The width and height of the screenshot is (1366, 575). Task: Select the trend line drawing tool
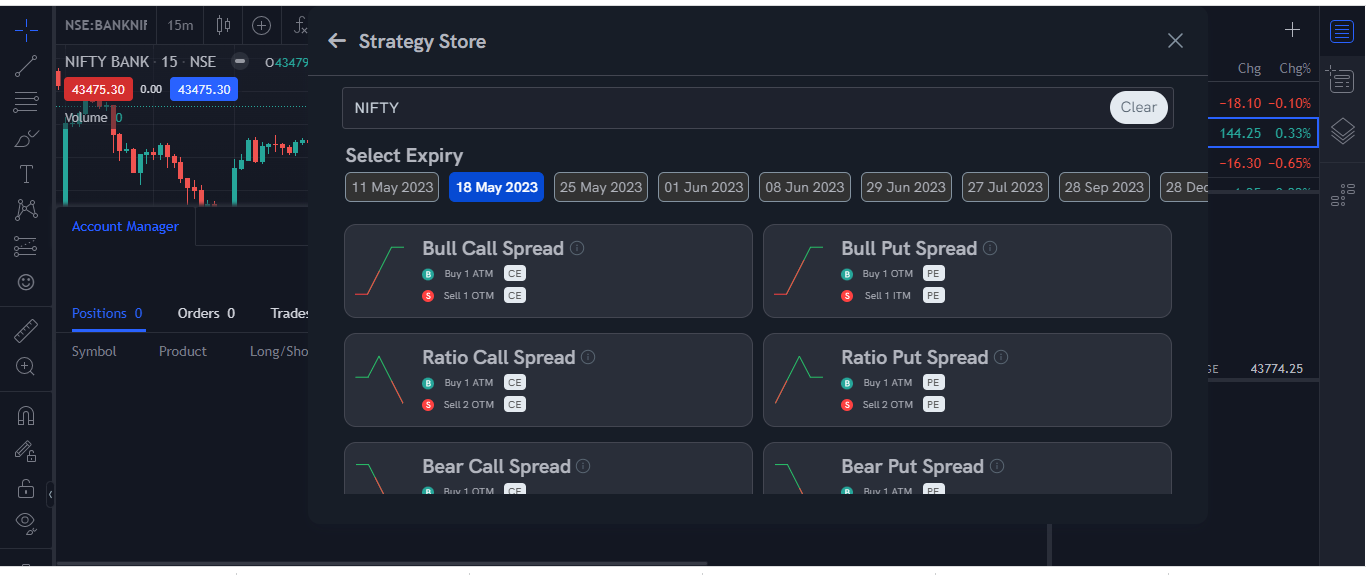(x=27, y=66)
